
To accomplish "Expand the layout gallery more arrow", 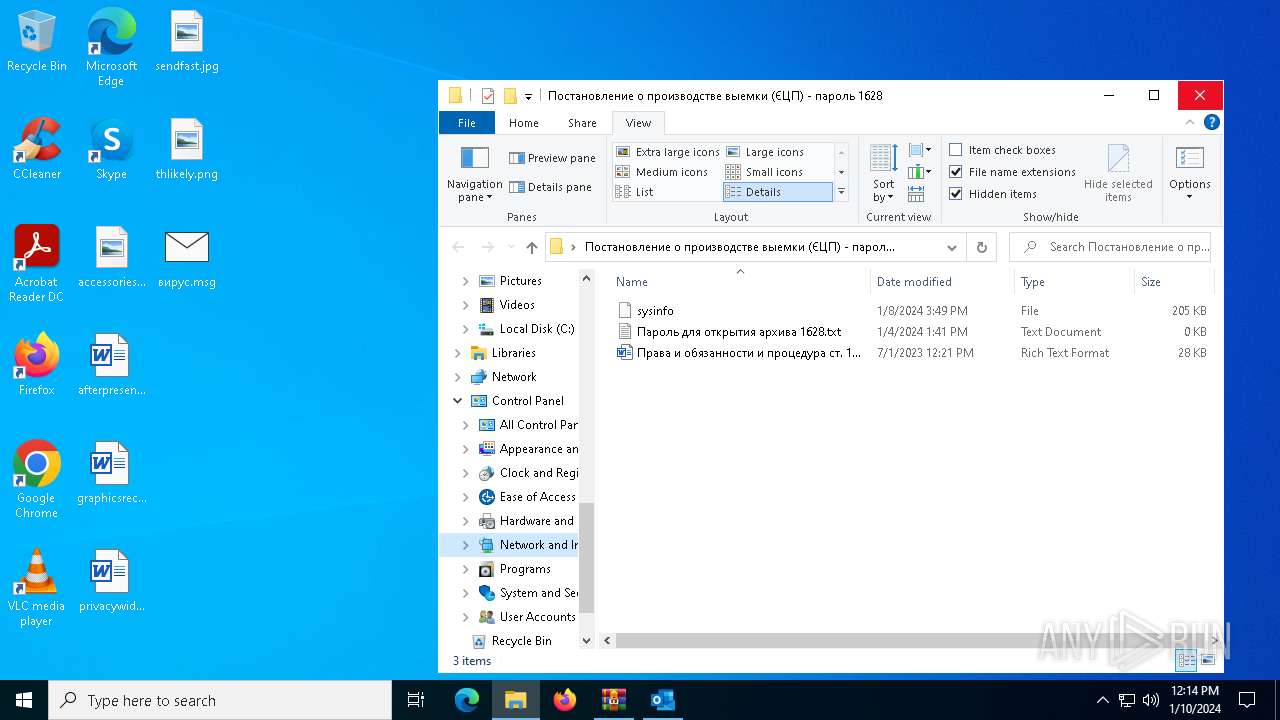I will pos(841,192).
